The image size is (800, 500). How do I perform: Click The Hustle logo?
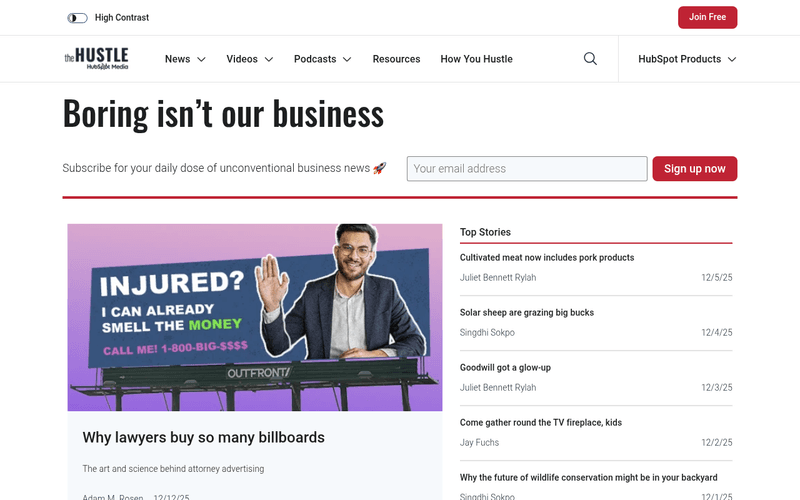point(96,59)
